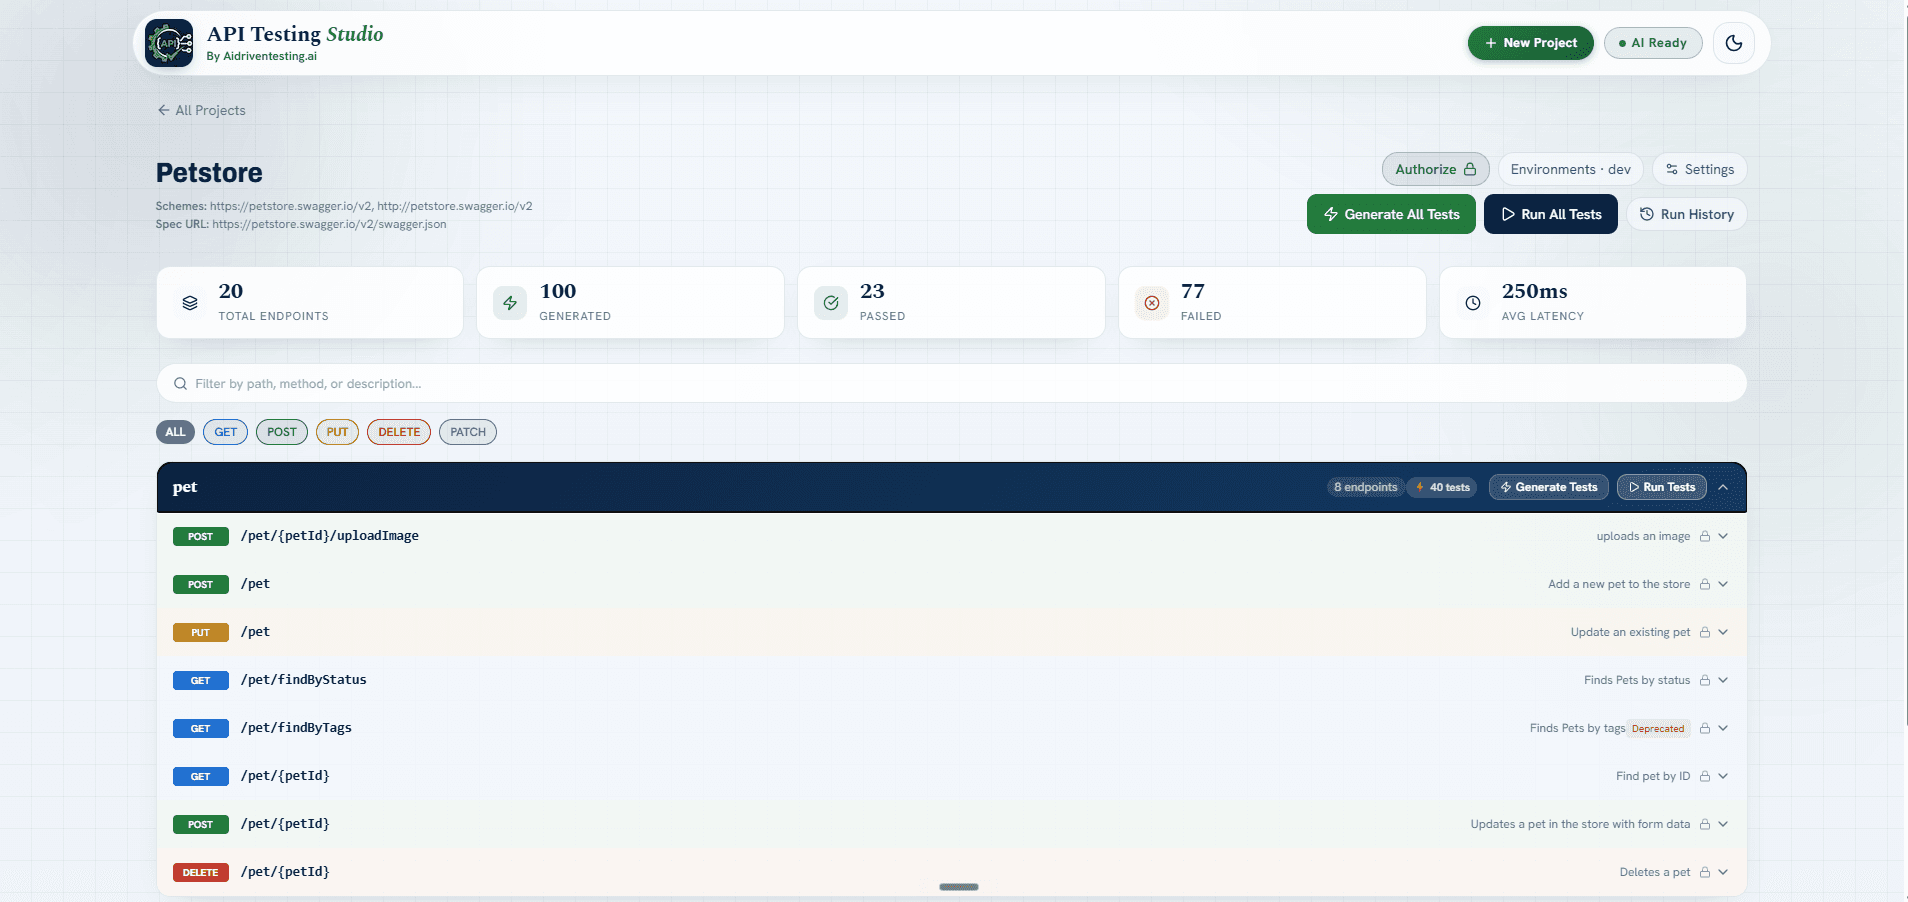This screenshot has width=1908, height=902.
Task: Expand the uploadImage endpoint row chevron
Action: click(x=1723, y=536)
